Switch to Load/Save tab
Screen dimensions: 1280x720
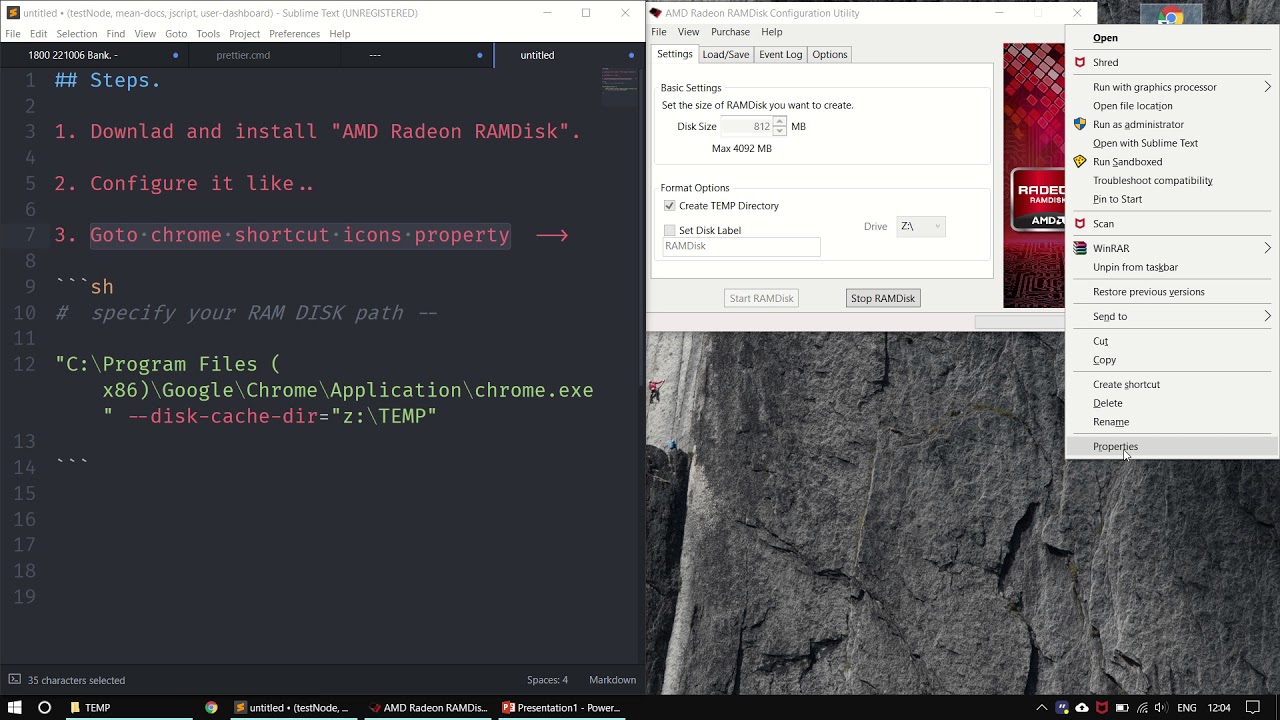[x=725, y=54]
